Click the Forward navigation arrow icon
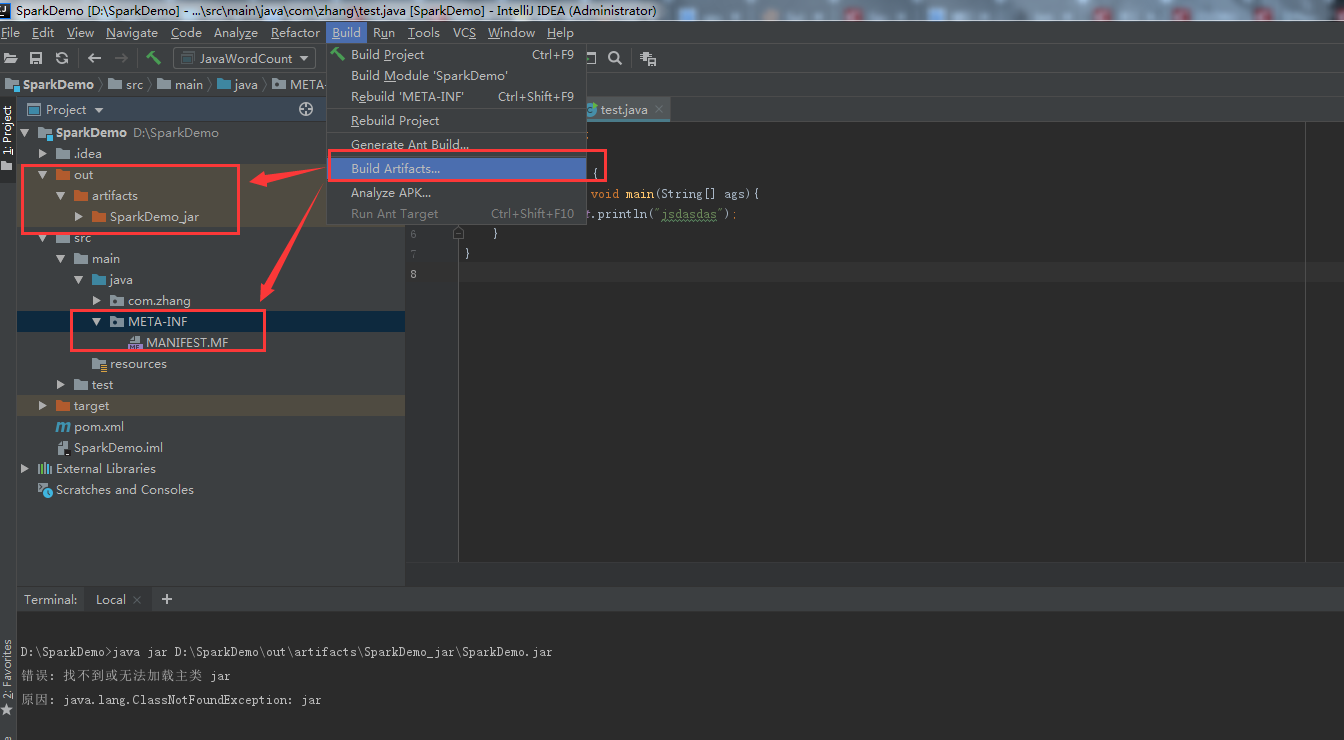 (120, 58)
